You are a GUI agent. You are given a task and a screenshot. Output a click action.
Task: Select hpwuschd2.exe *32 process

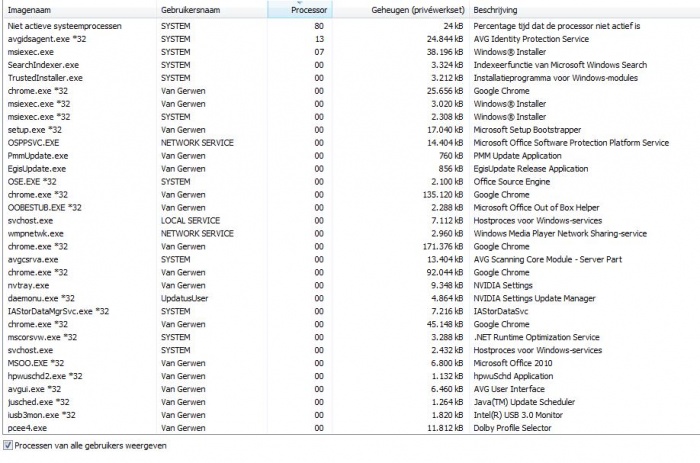coord(352,375)
